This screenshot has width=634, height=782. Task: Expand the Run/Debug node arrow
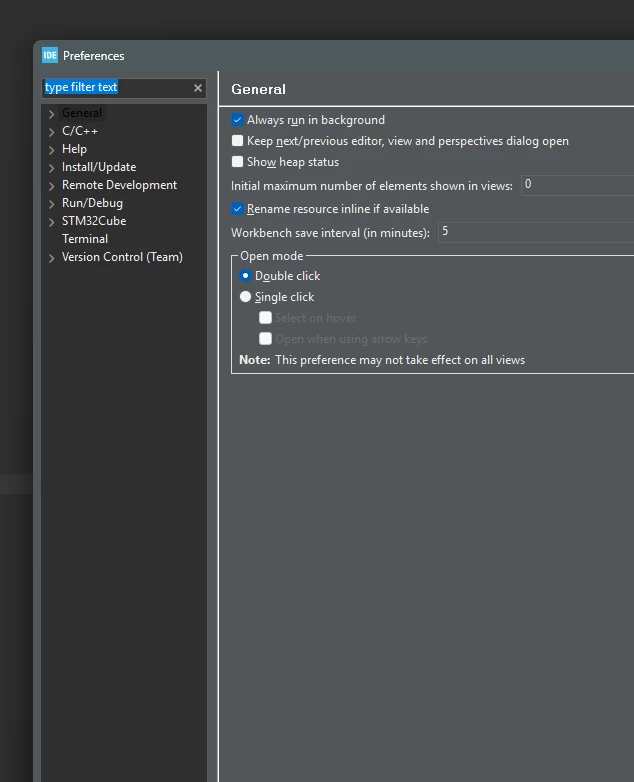[51, 204]
